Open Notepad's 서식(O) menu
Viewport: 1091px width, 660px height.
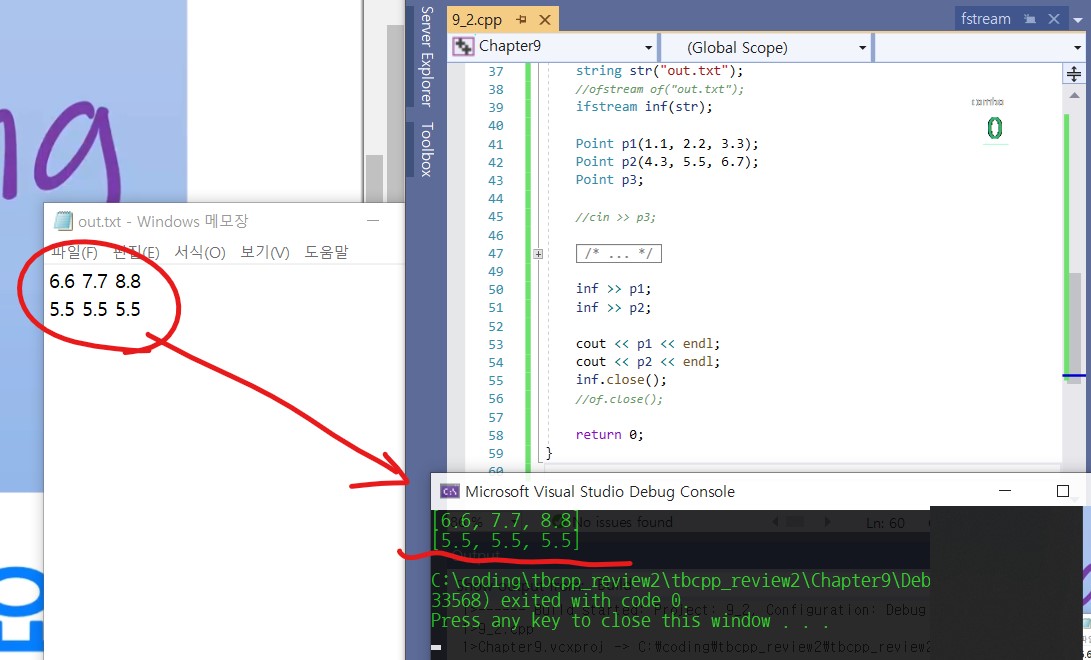(x=200, y=252)
